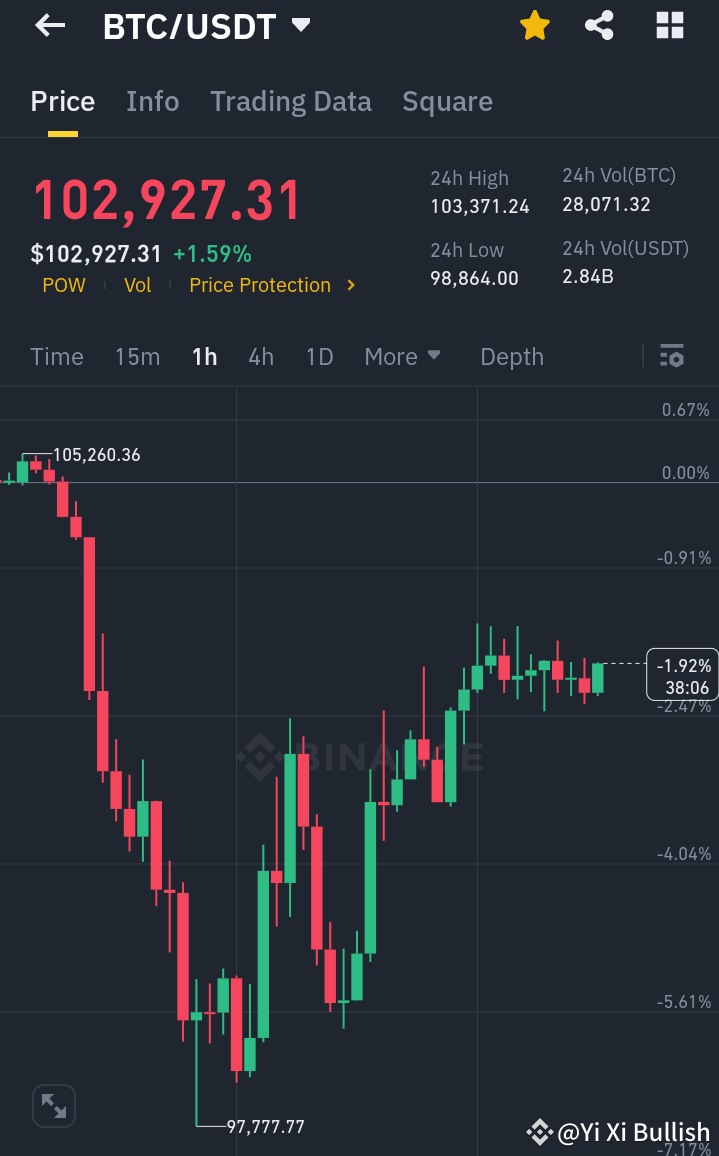Open the apps grid icon top right
Screen dimensions: 719x1156
pos(668,26)
